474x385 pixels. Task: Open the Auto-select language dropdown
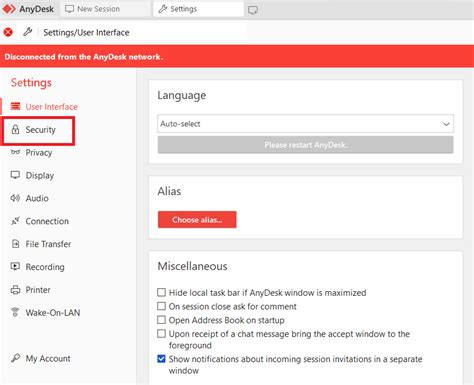click(x=305, y=124)
